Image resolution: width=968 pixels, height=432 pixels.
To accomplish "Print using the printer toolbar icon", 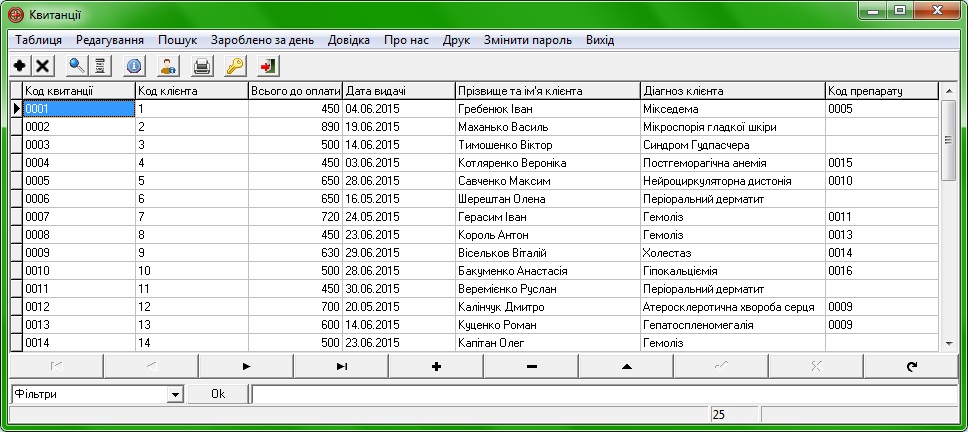I will click(x=202, y=65).
